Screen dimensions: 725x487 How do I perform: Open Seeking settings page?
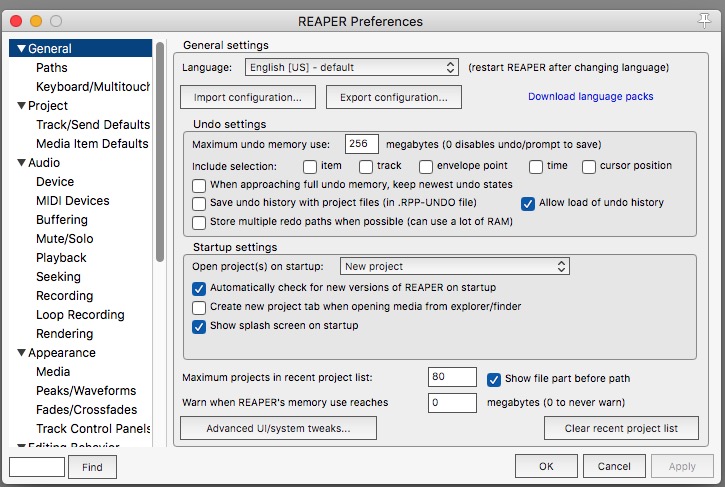tap(58, 277)
